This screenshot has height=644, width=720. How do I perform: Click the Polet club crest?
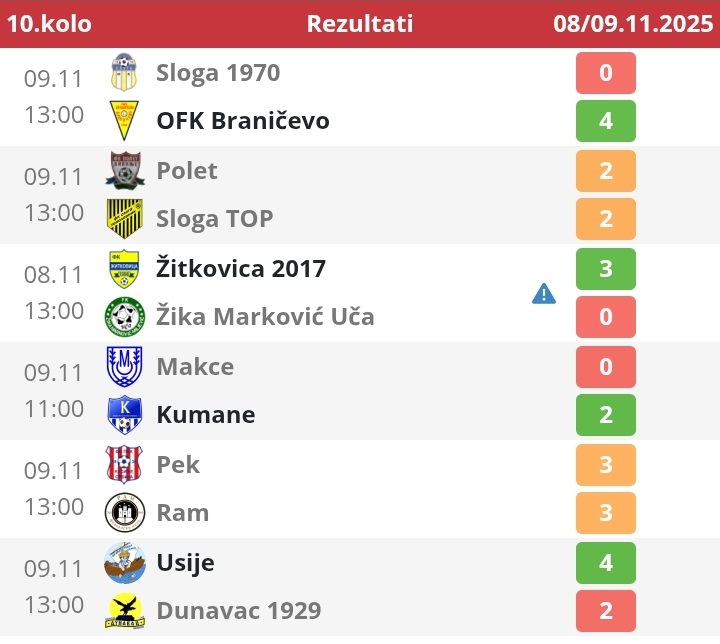click(124, 171)
